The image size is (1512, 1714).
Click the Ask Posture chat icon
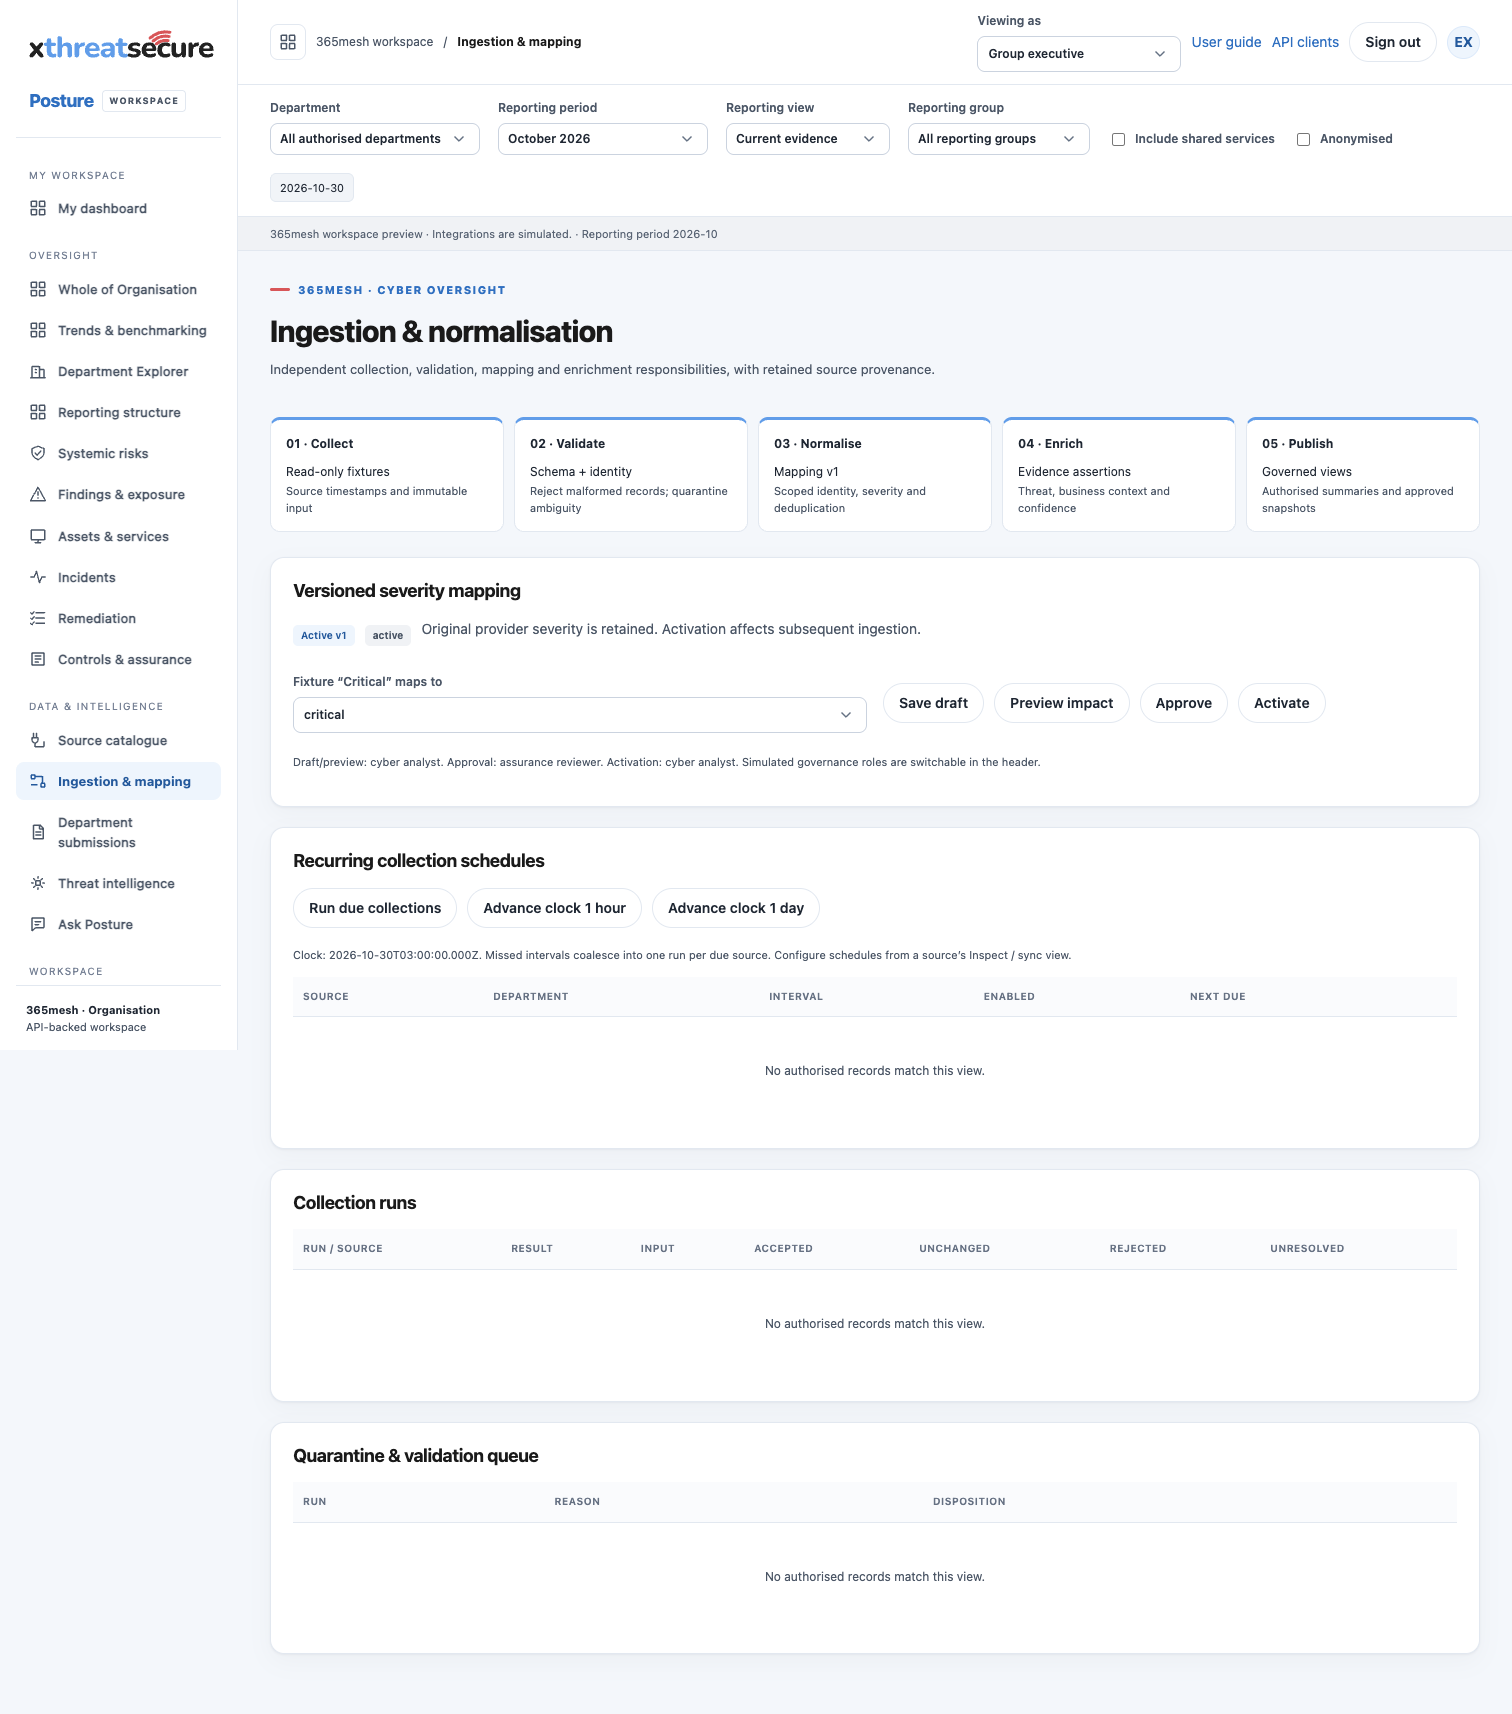pos(38,924)
